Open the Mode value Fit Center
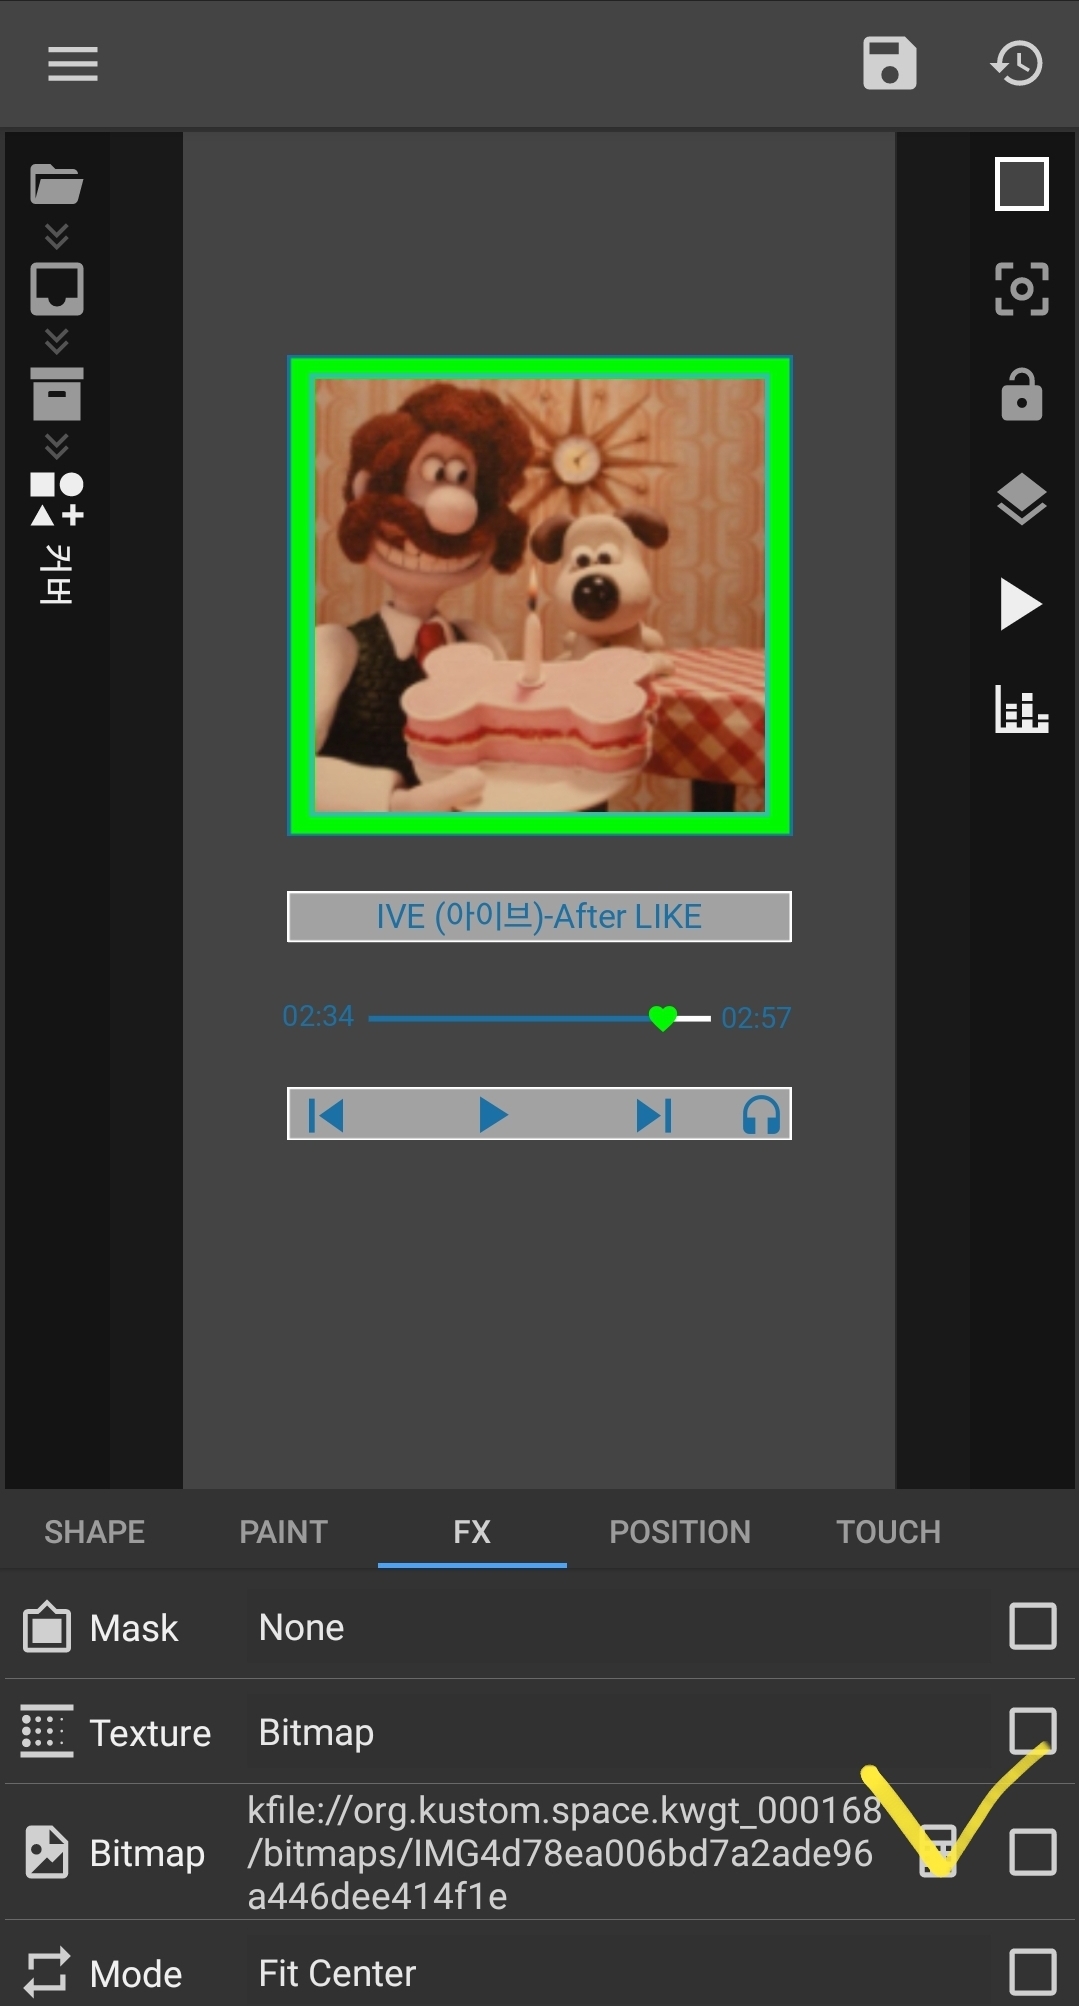 pyautogui.click(x=618, y=1972)
